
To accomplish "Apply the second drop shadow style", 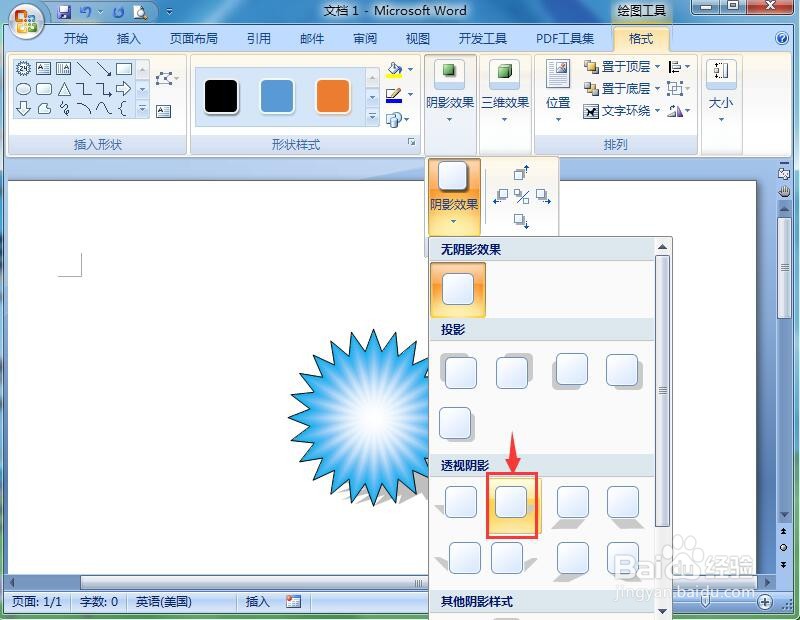I will click(513, 371).
